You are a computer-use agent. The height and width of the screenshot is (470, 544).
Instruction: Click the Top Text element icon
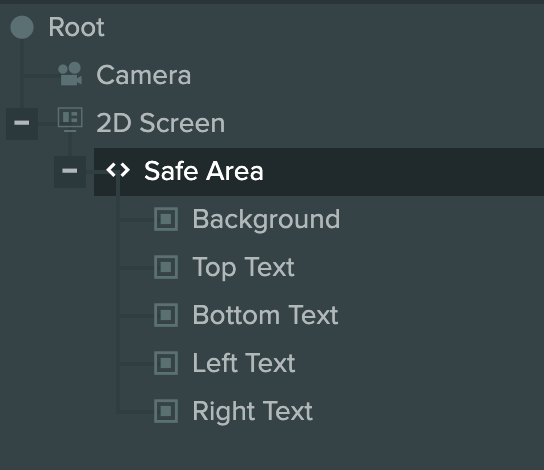[166, 267]
